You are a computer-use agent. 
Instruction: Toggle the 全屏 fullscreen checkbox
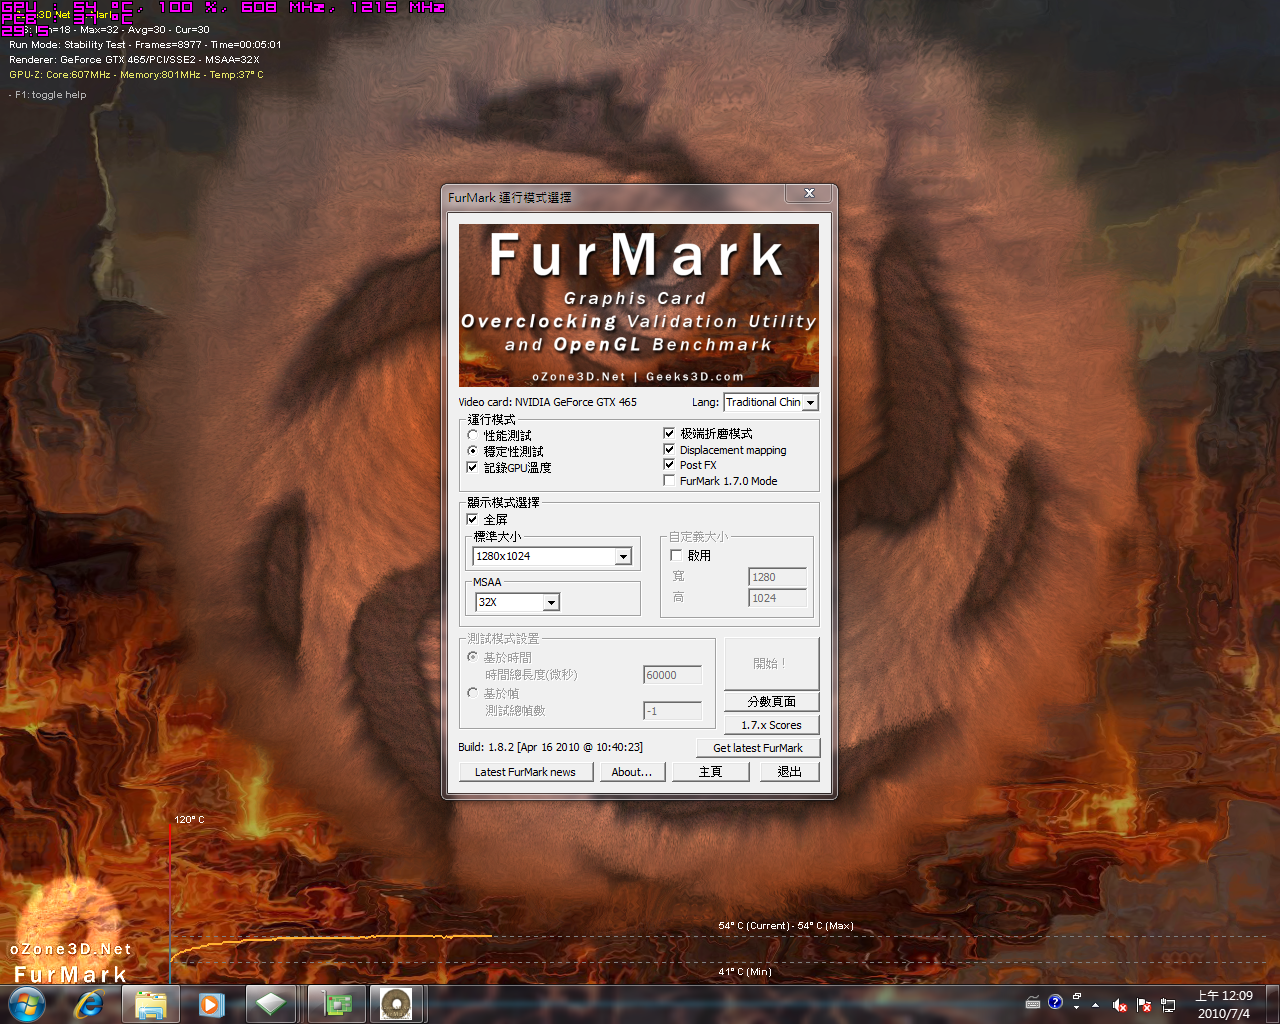pyautogui.click(x=473, y=519)
